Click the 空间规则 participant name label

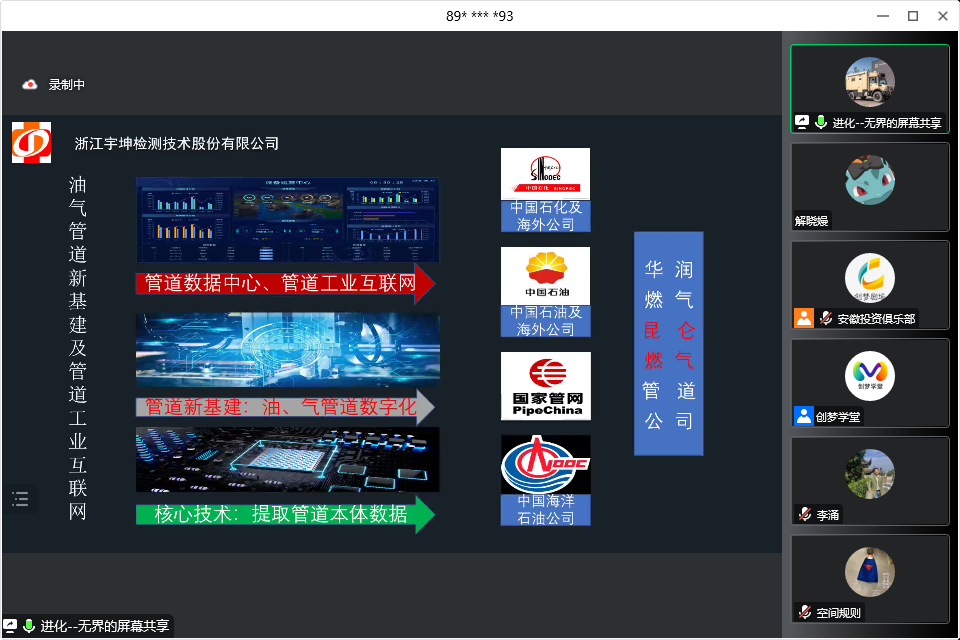click(839, 613)
